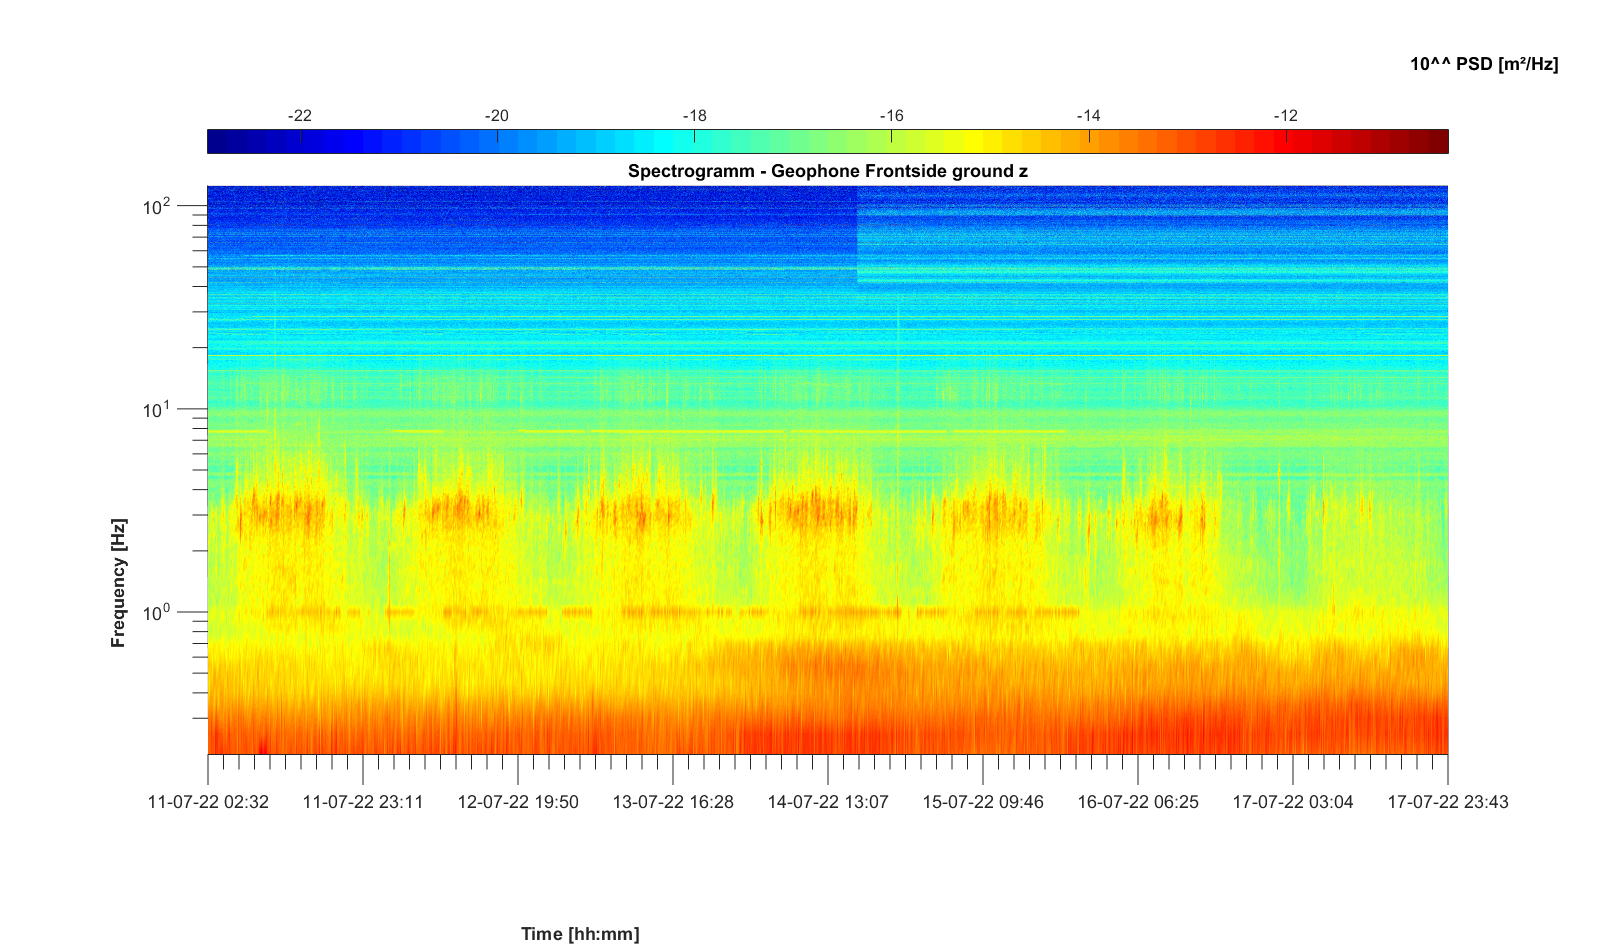Click the -16 label on the colorbar
This screenshot has height=945, width=1600.
click(891, 116)
